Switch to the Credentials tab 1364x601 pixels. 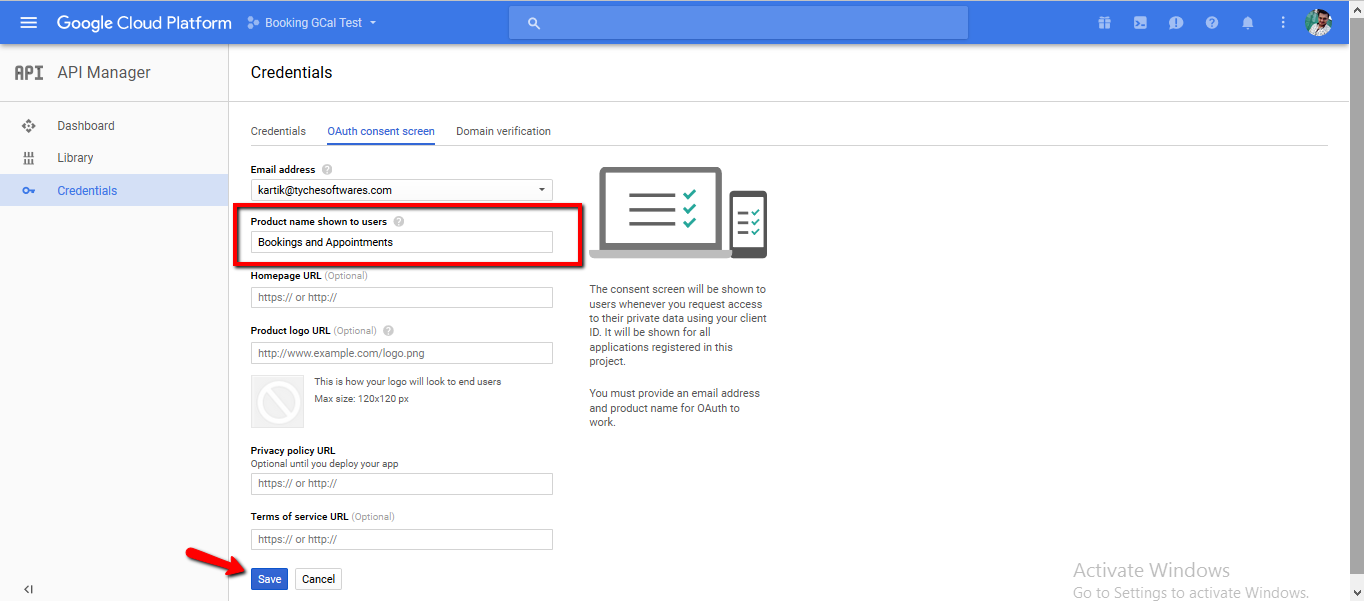coord(278,131)
